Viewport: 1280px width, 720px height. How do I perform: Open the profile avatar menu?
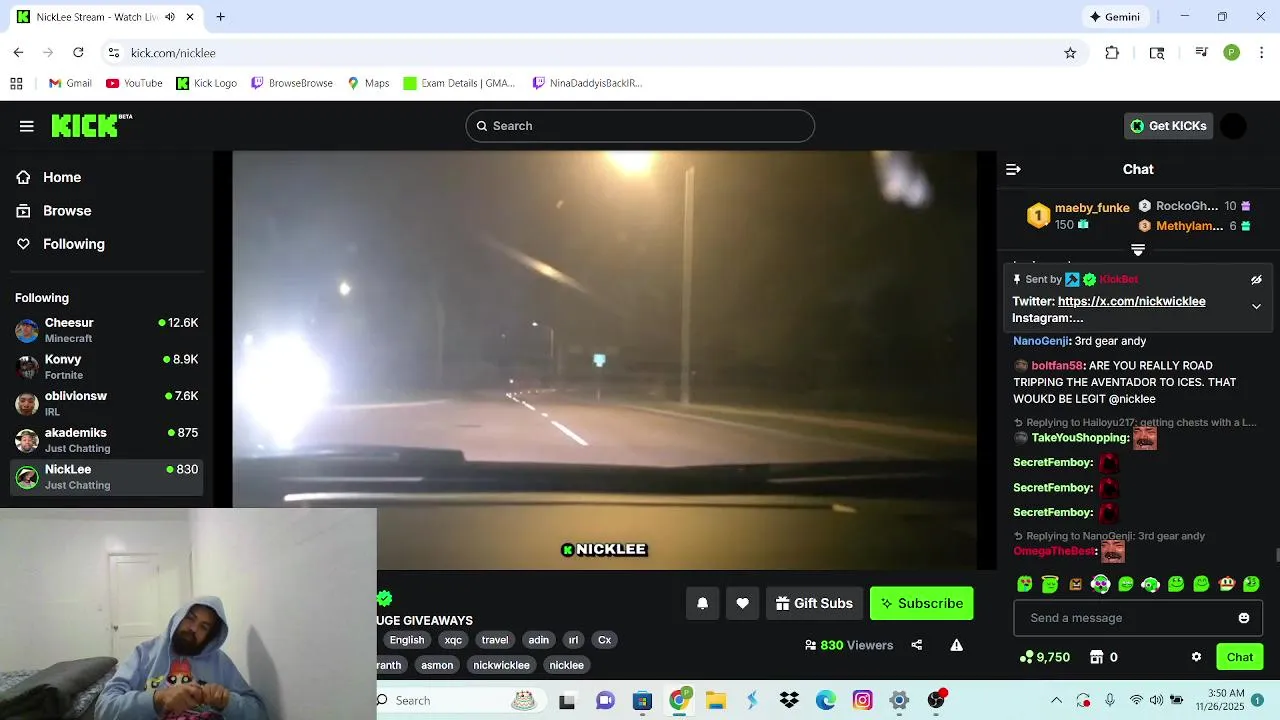click(1234, 126)
